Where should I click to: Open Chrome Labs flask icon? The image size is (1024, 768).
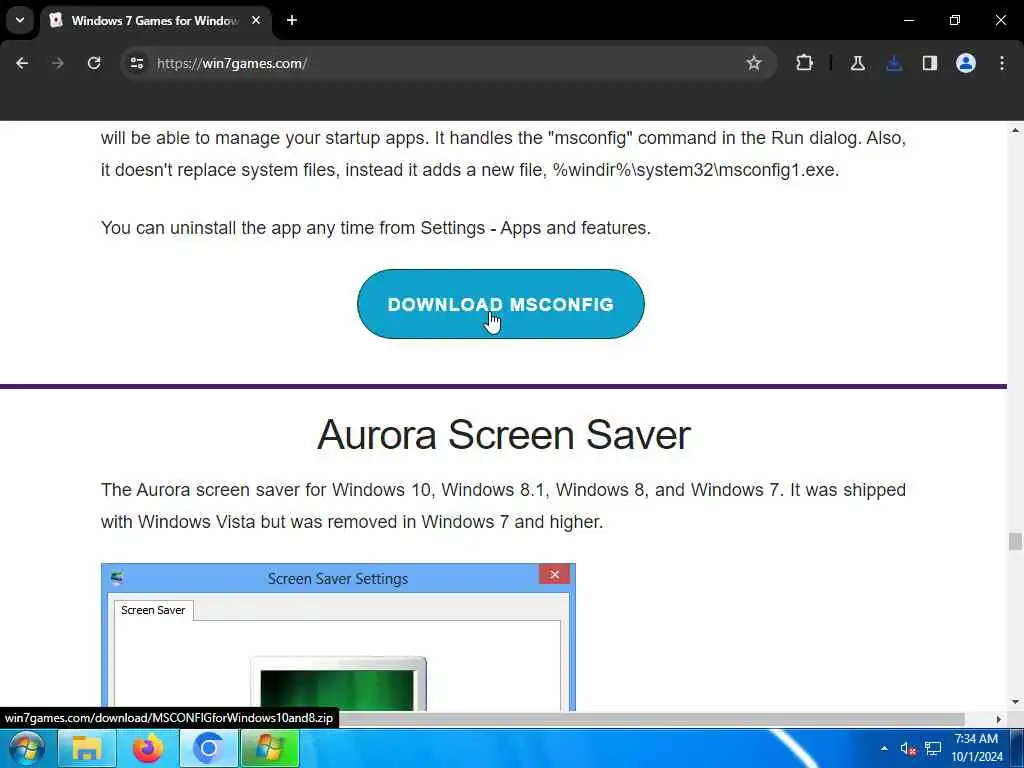point(857,63)
